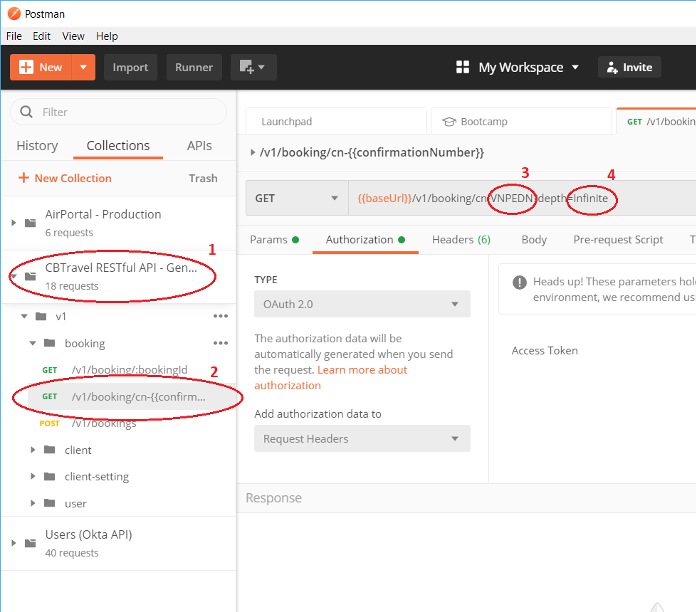Open the Runner
Screen dimensions: 696x612
194,67
